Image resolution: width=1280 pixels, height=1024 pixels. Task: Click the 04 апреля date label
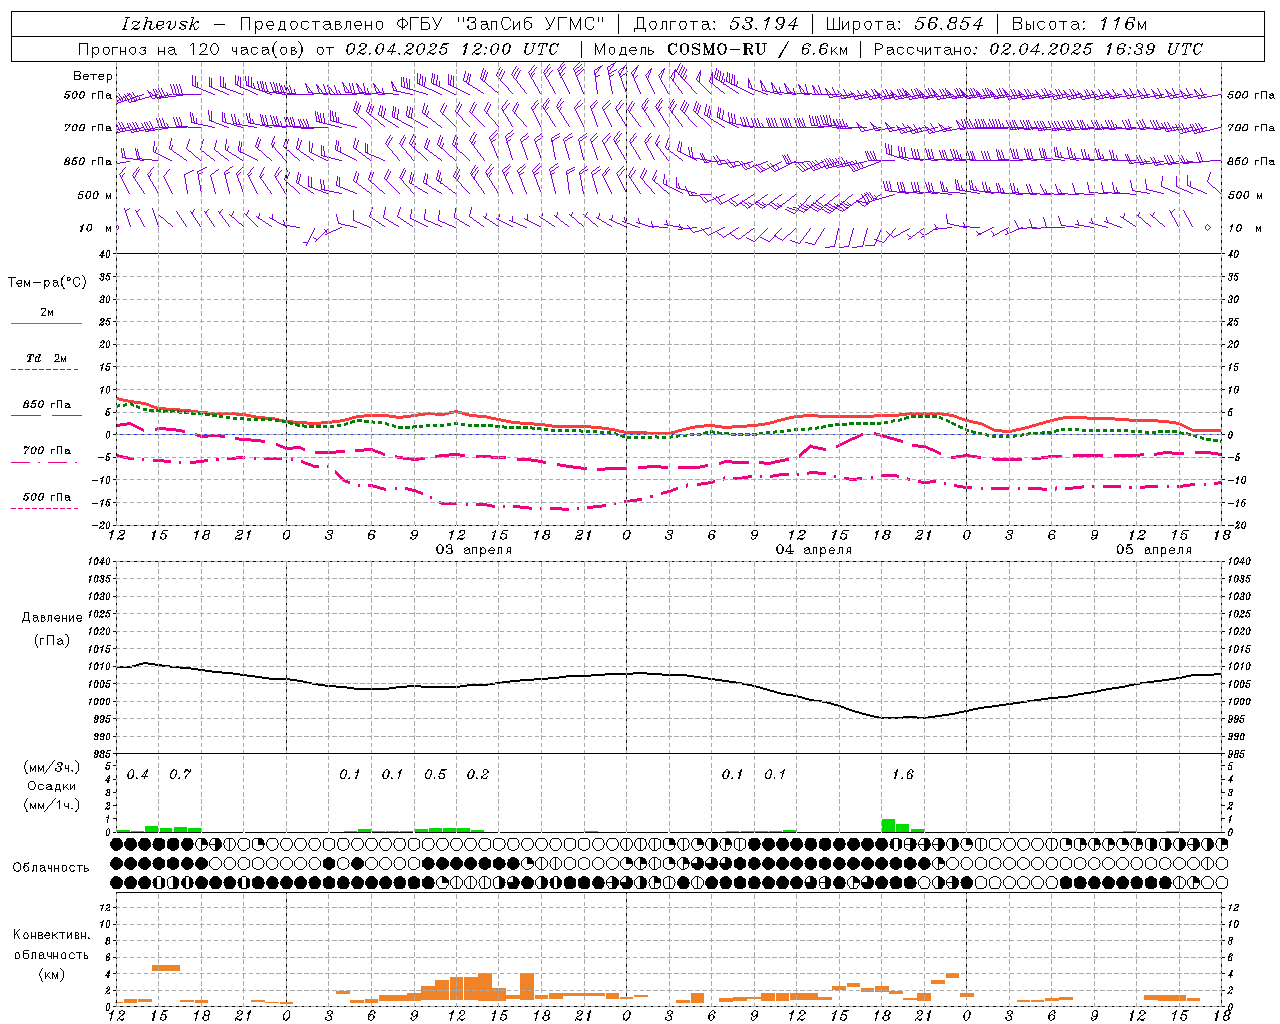[814, 550]
